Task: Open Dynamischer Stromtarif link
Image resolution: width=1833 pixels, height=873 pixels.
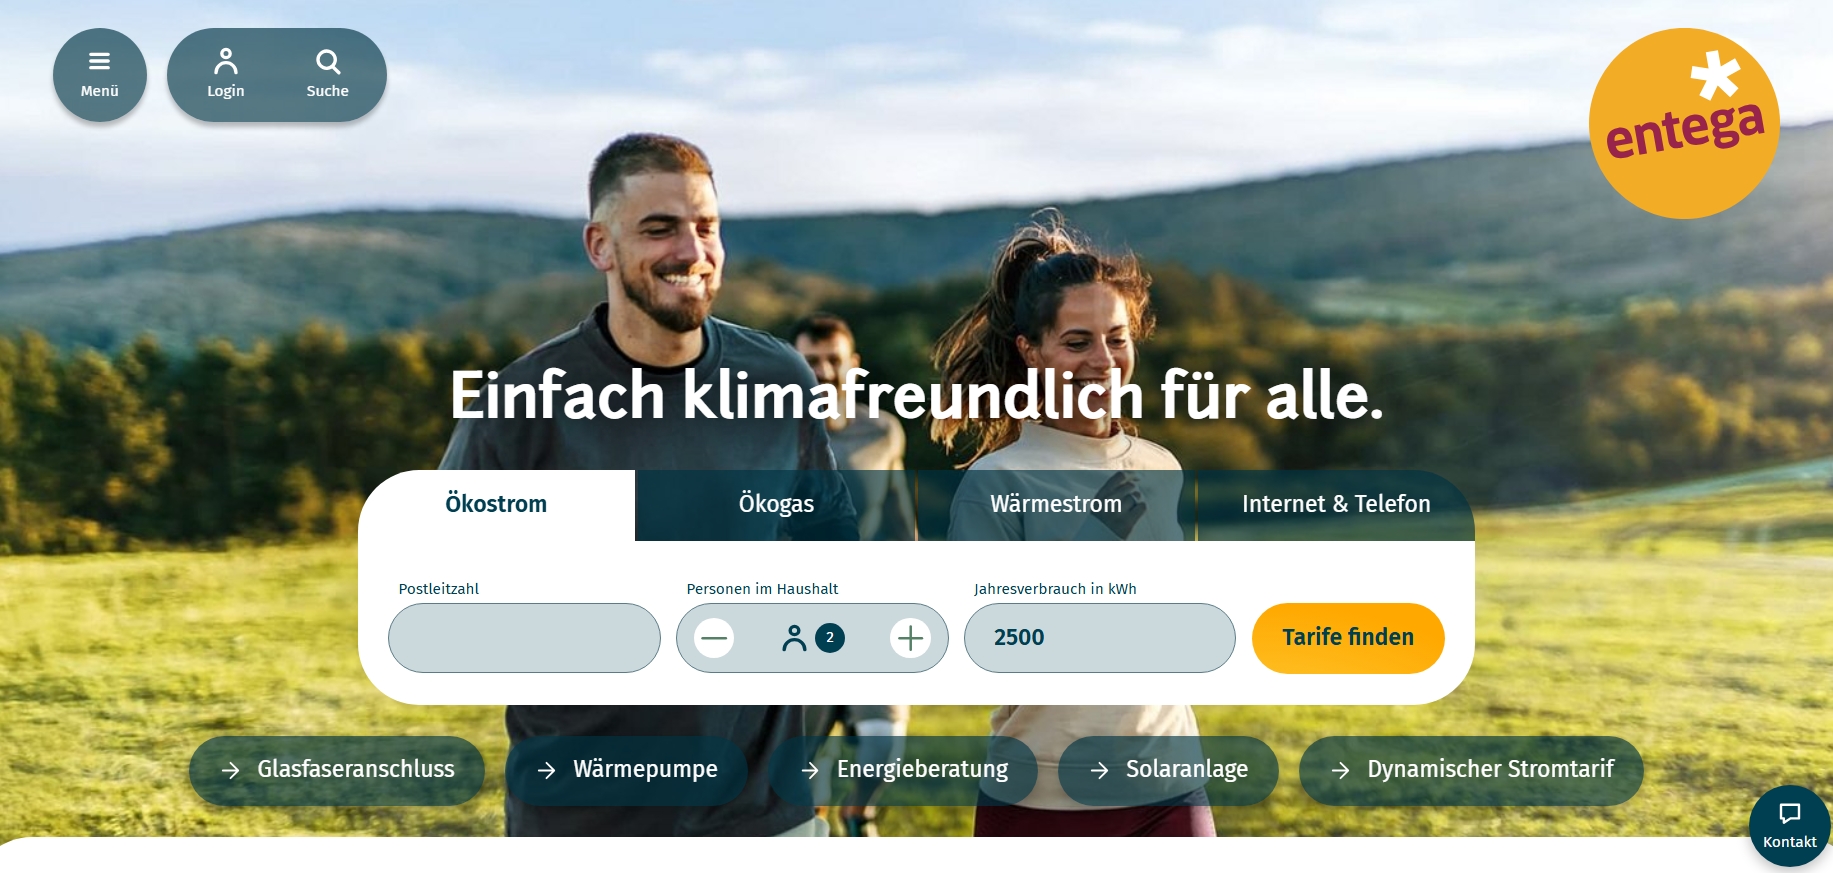Action: coord(1471,770)
